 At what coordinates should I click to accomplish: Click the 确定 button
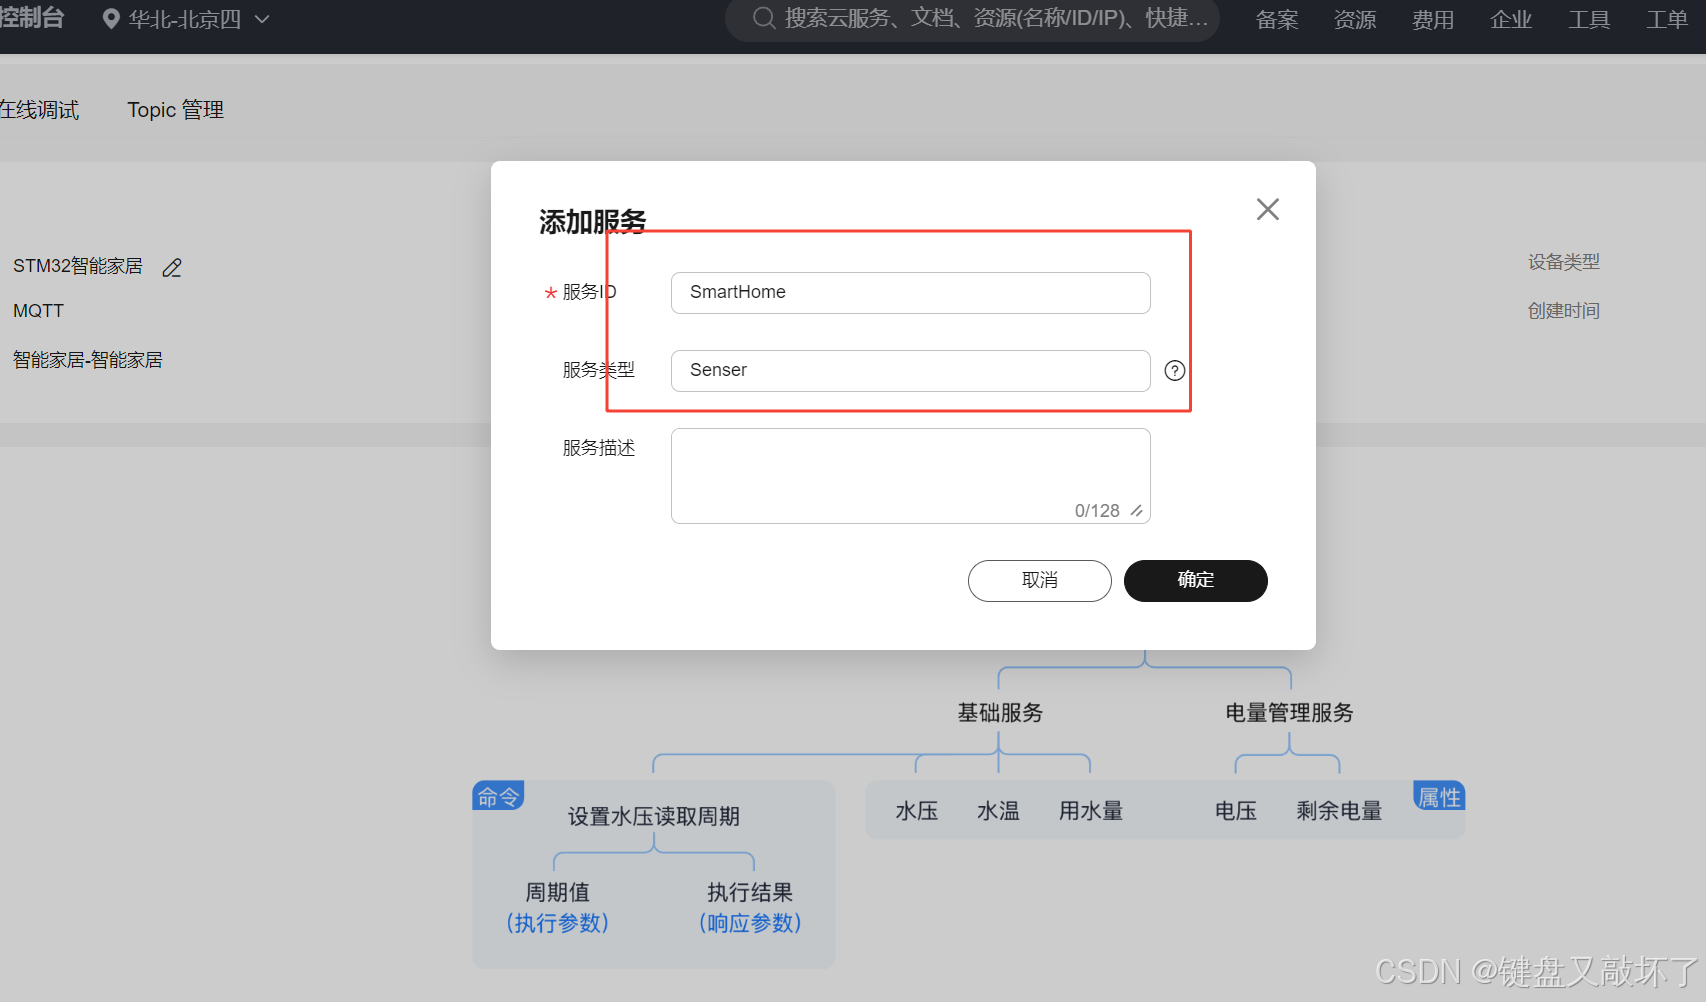point(1195,580)
